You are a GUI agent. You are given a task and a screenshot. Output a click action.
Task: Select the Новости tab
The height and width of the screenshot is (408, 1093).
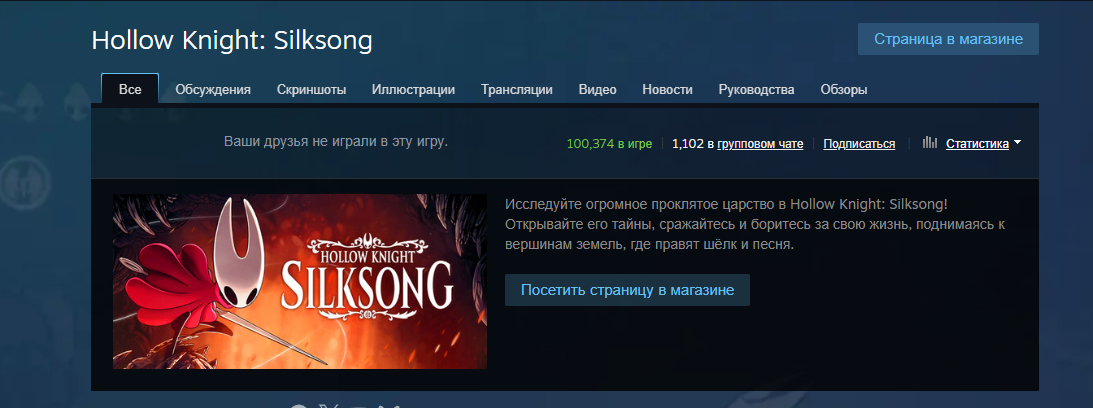[667, 89]
